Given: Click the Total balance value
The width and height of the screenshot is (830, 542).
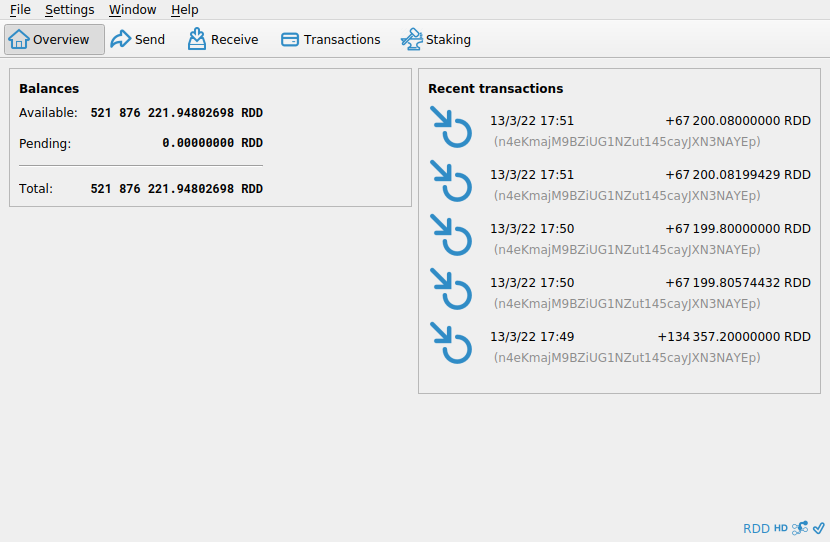Looking at the screenshot, I should coord(177,189).
